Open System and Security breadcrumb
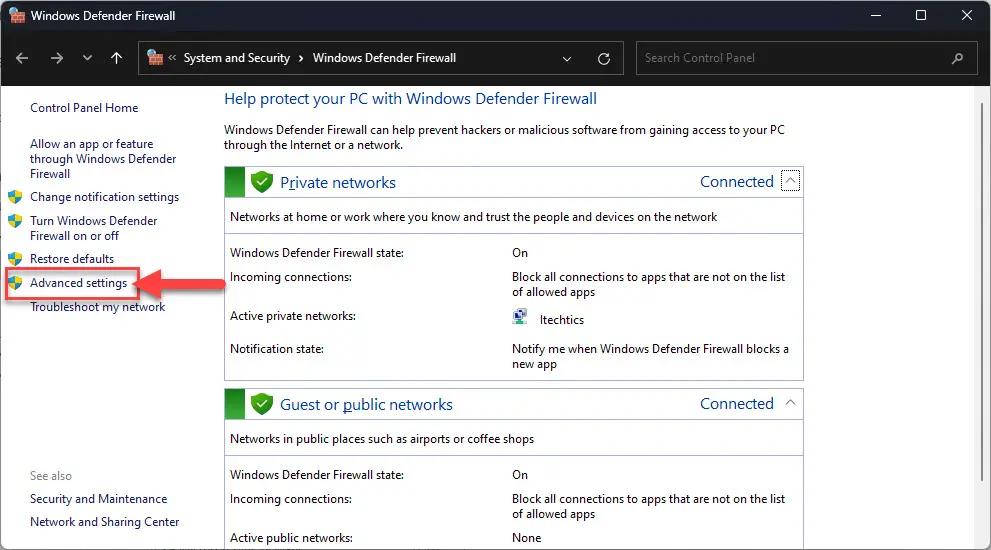This screenshot has height=550, width=991. click(x=236, y=58)
